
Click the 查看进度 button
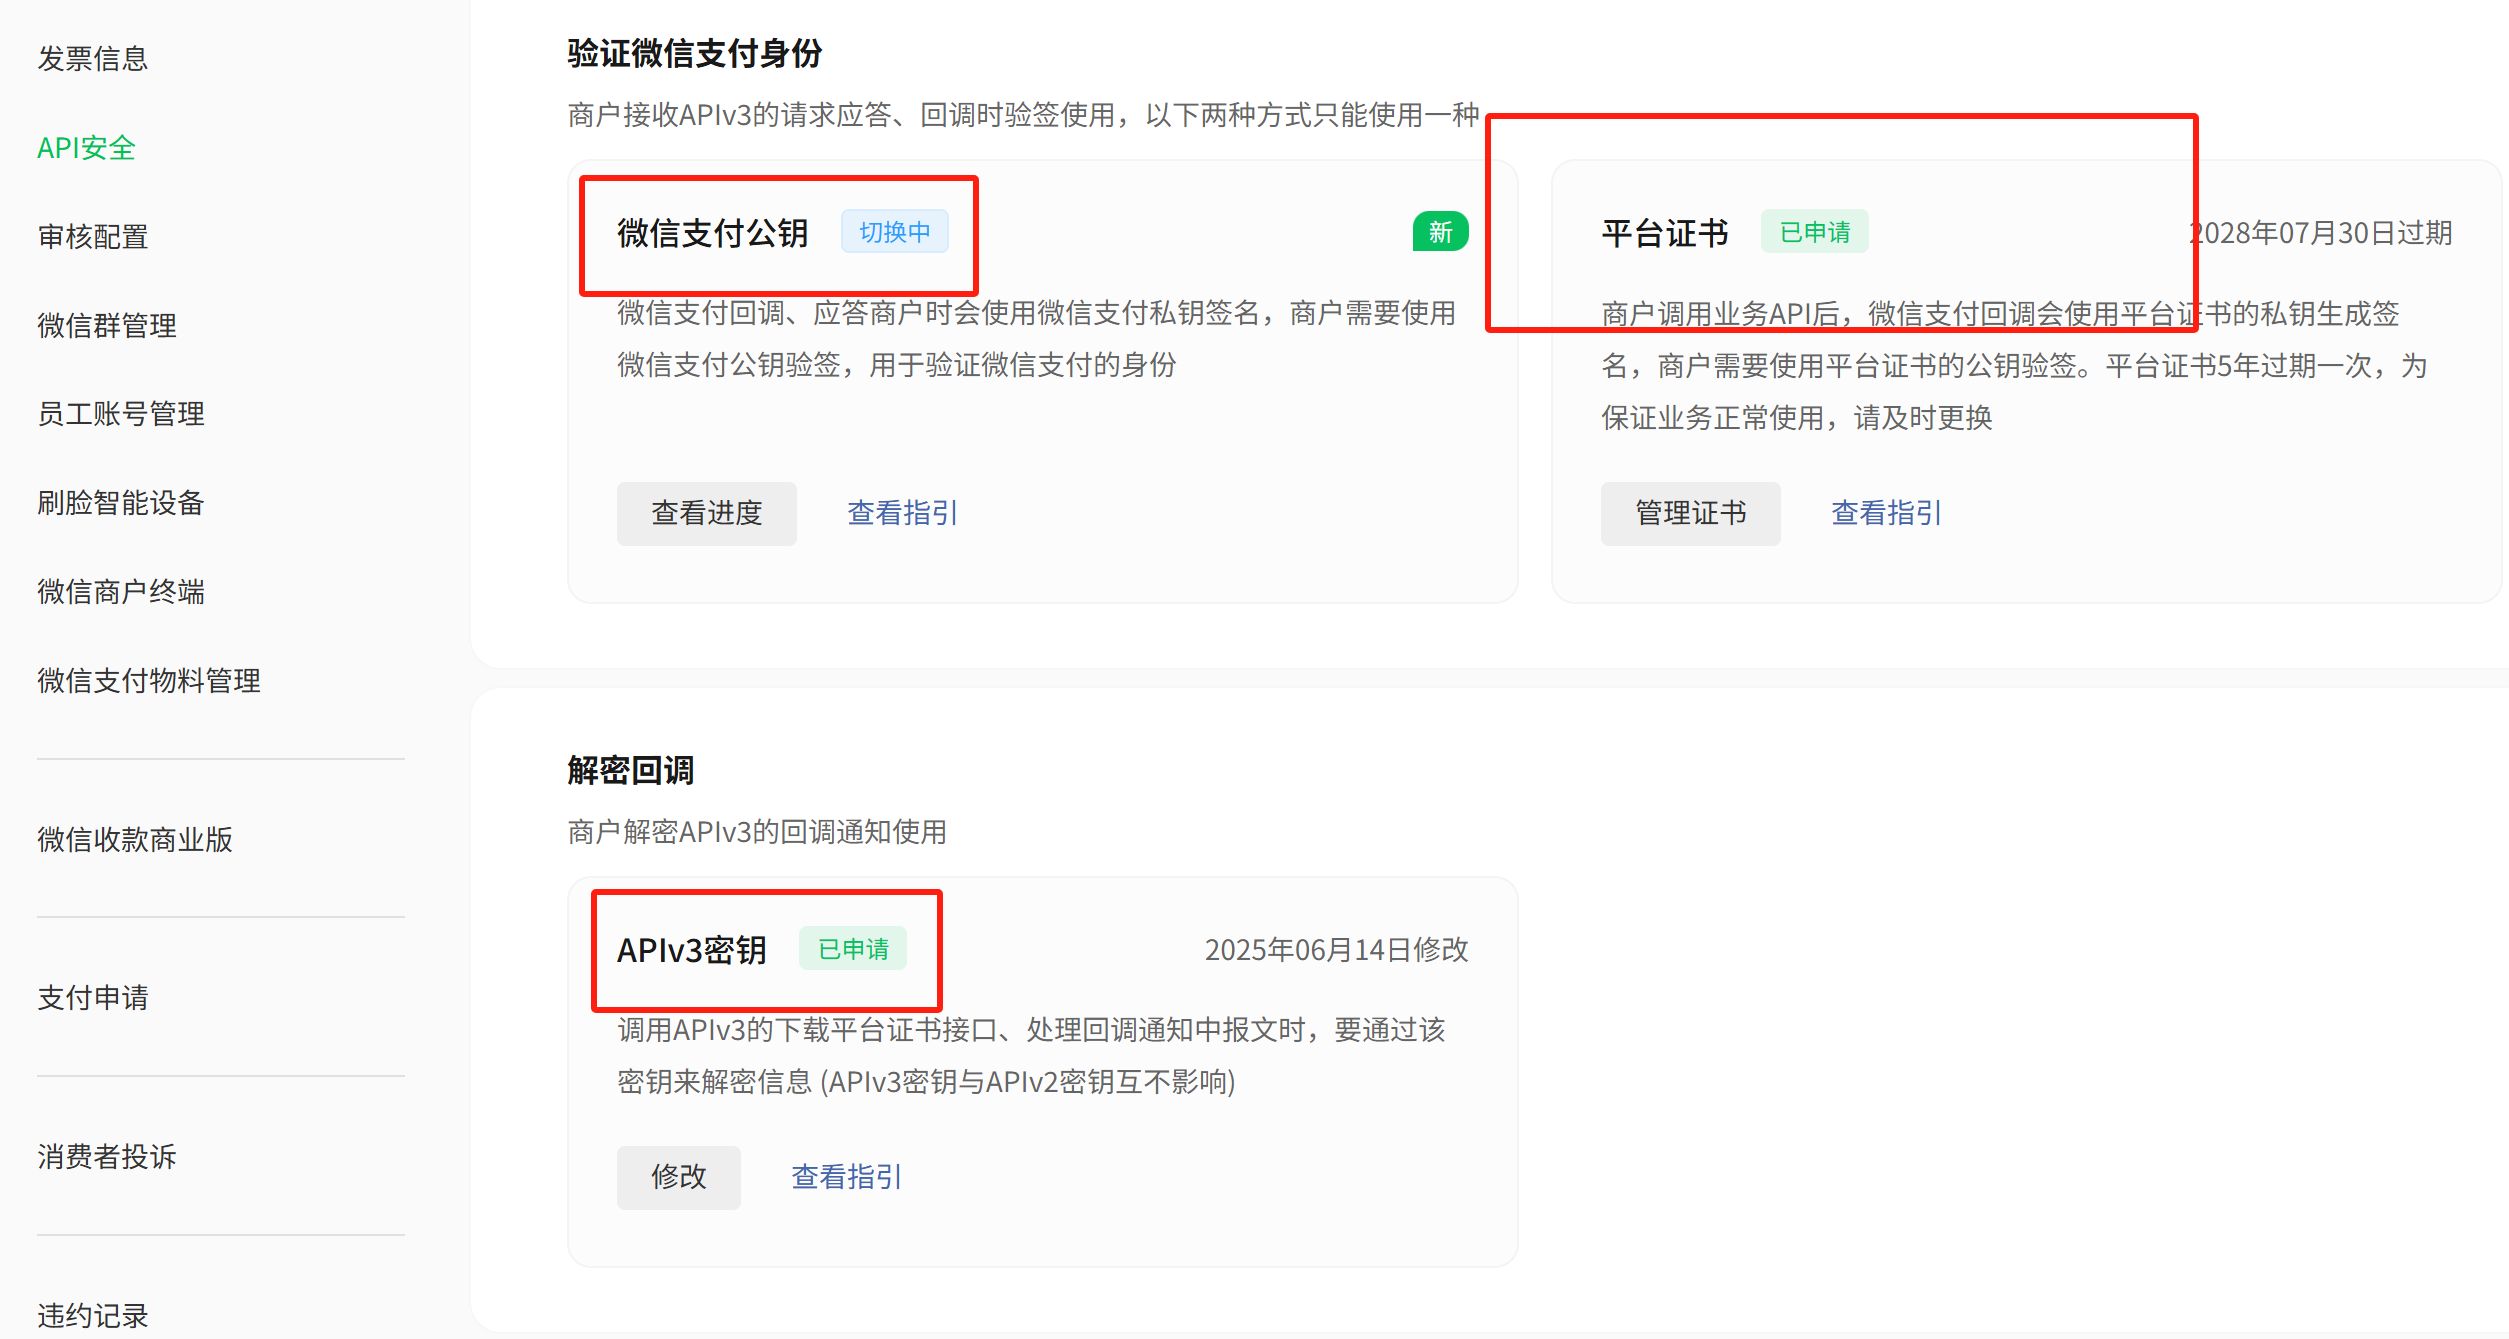707,514
